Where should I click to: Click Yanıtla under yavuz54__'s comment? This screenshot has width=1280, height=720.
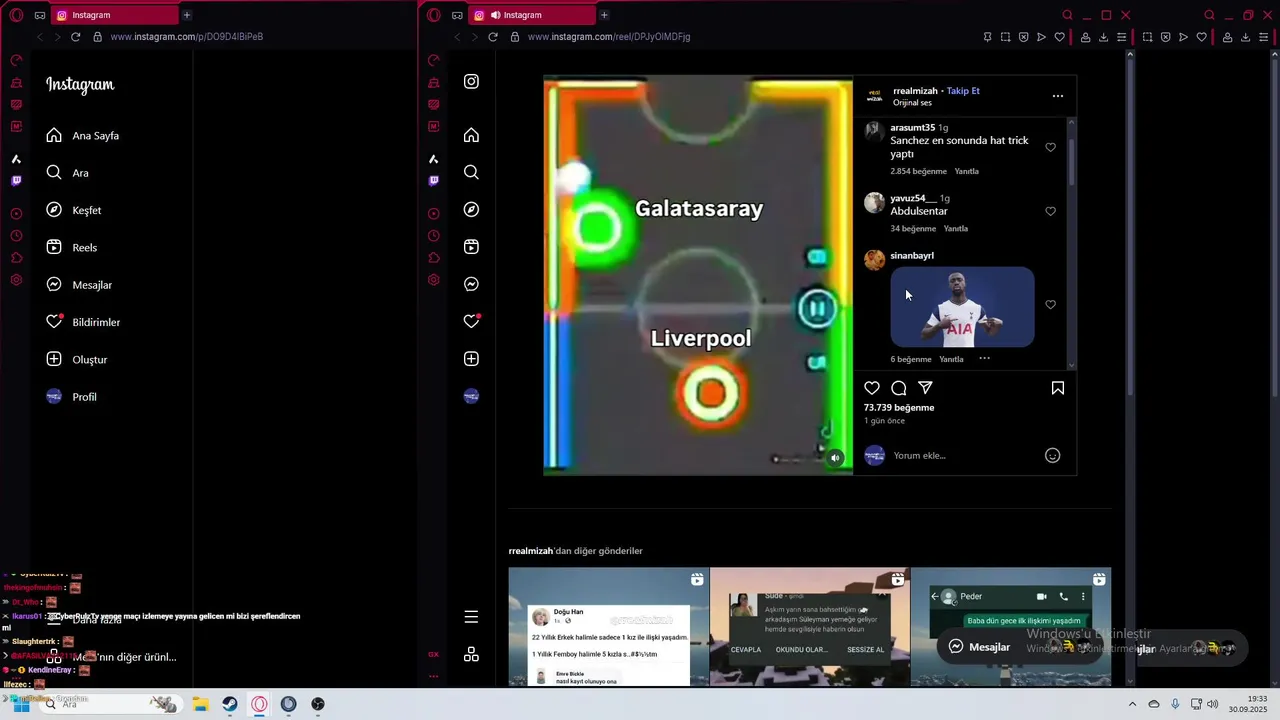pyautogui.click(x=956, y=229)
